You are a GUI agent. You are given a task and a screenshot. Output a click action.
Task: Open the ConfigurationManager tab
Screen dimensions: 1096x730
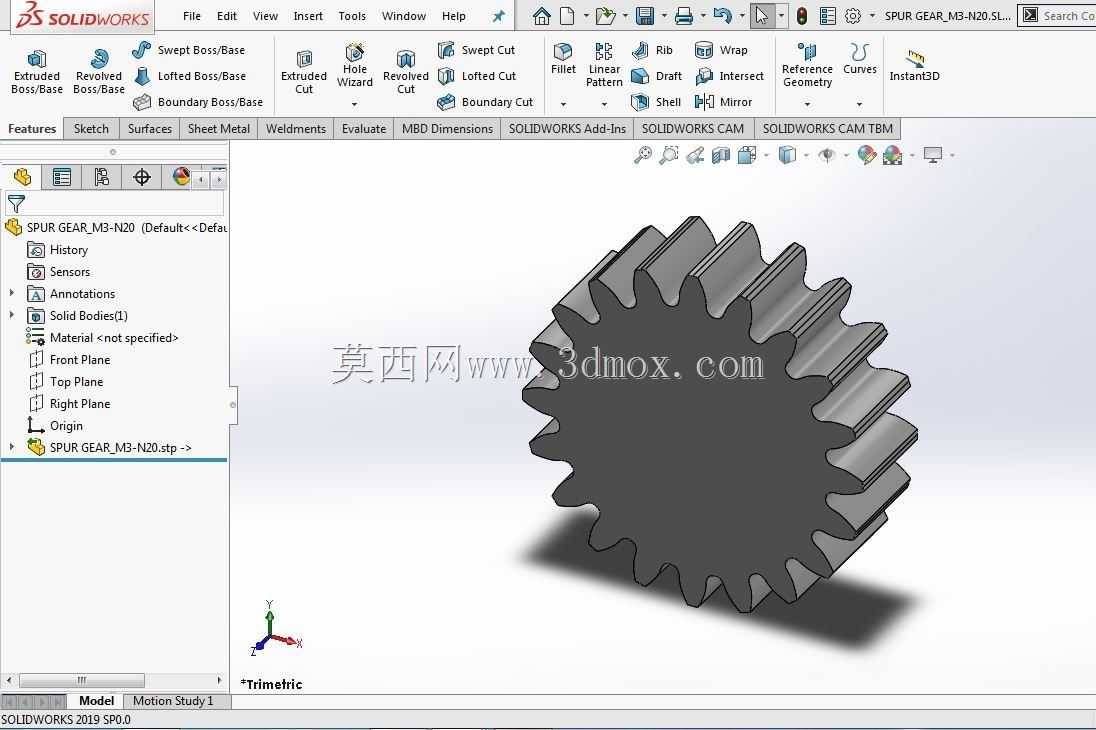[101, 177]
